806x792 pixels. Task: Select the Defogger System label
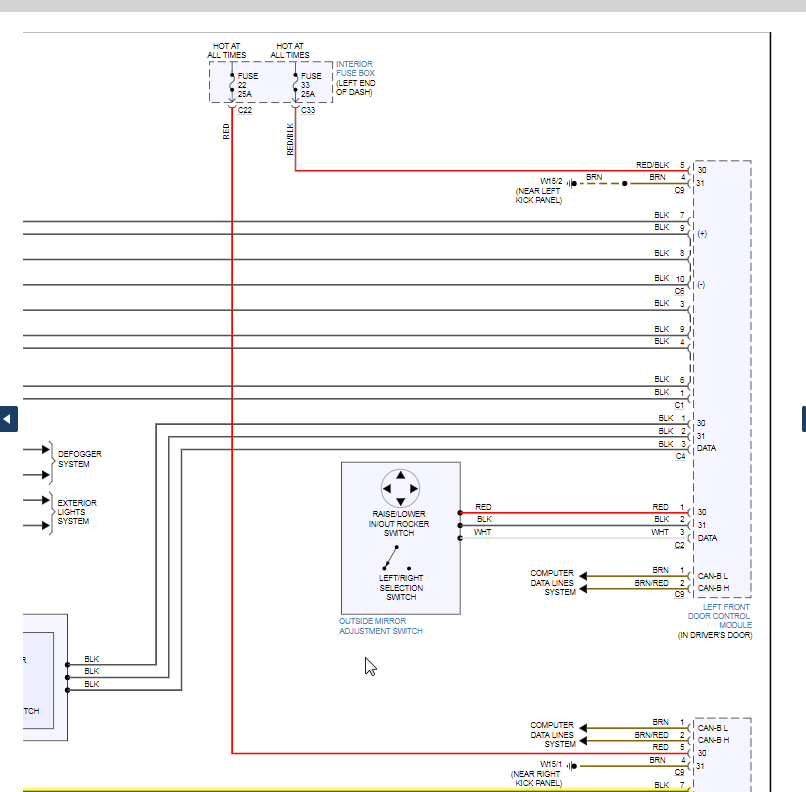[x=79, y=459]
